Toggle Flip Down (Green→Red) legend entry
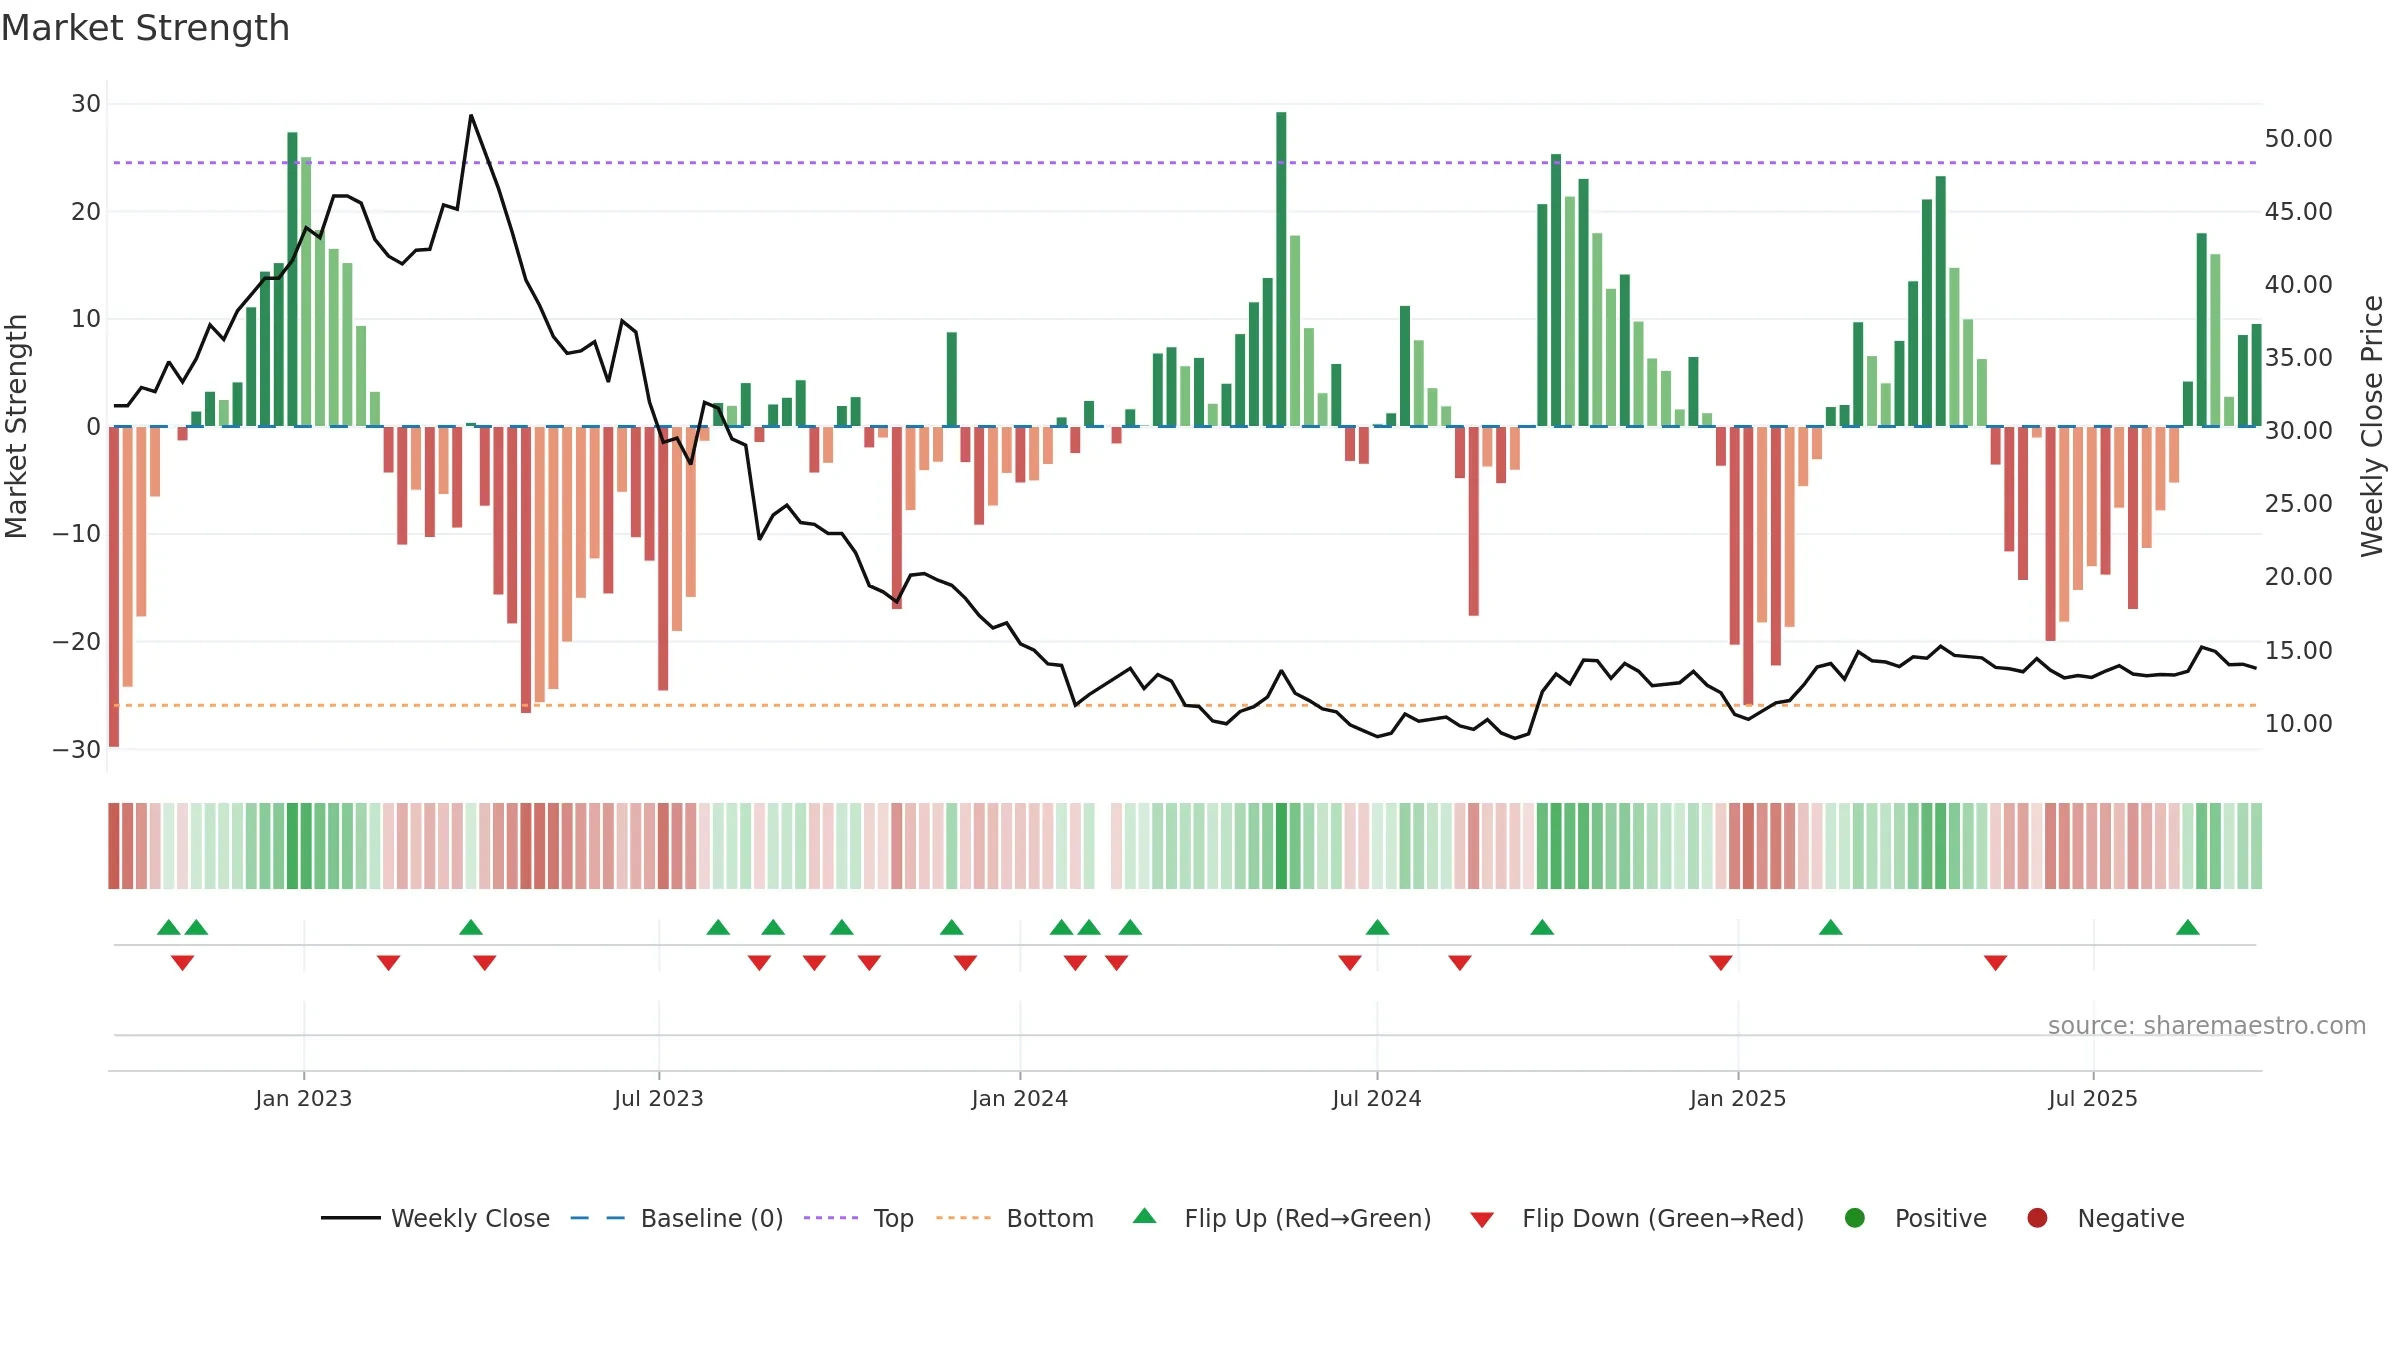The image size is (2400, 1350). [x=1637, y=1218]
